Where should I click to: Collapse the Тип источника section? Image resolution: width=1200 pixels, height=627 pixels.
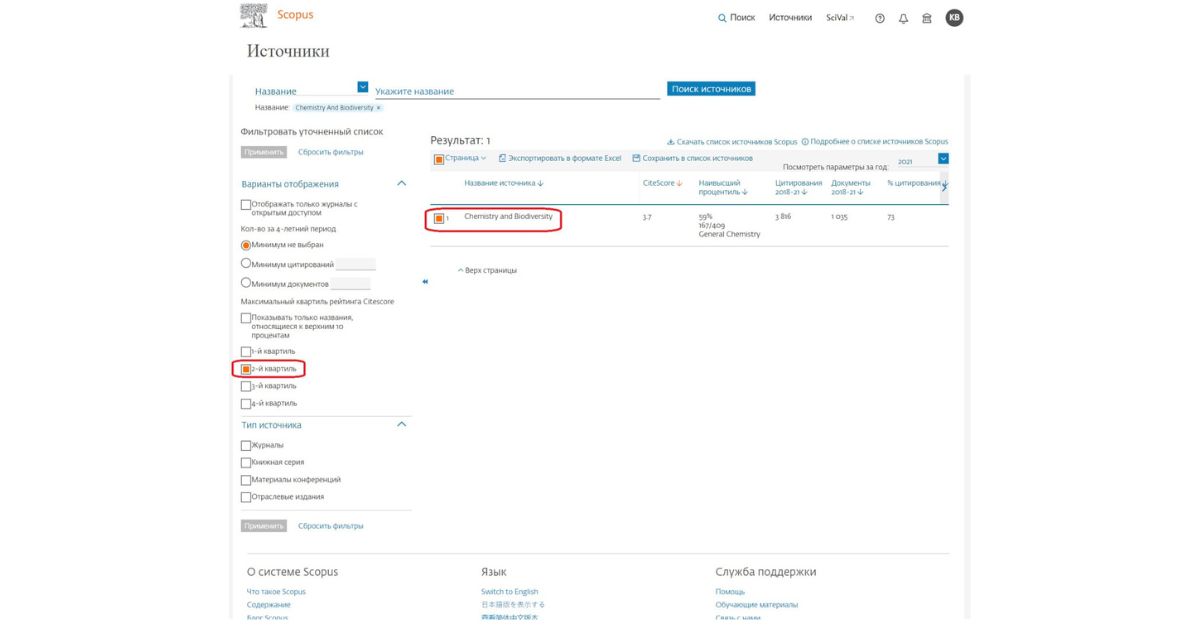click(x=402, y=425)
